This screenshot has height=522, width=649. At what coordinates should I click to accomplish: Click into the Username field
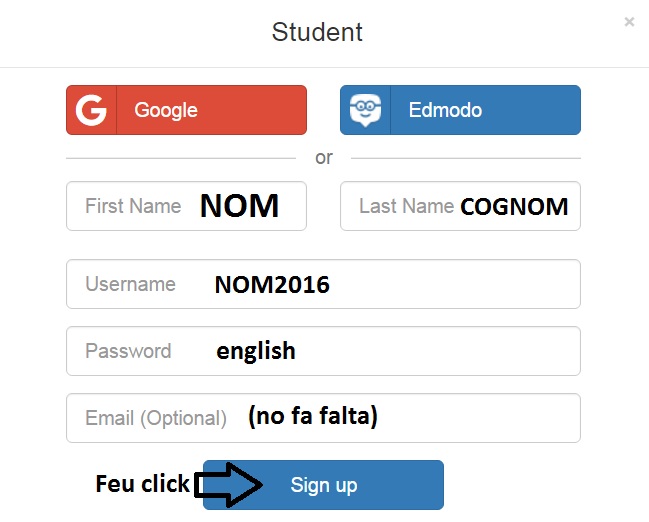pyautogui.click(x=130, y=285)
